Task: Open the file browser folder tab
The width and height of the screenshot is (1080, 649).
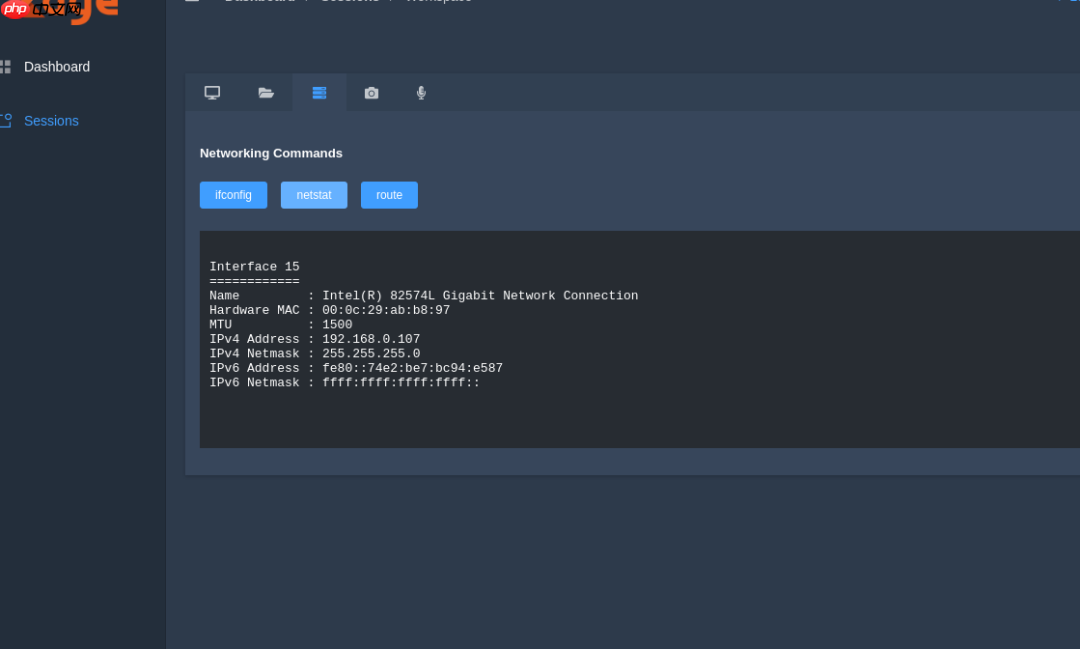Action: point(266,93)
